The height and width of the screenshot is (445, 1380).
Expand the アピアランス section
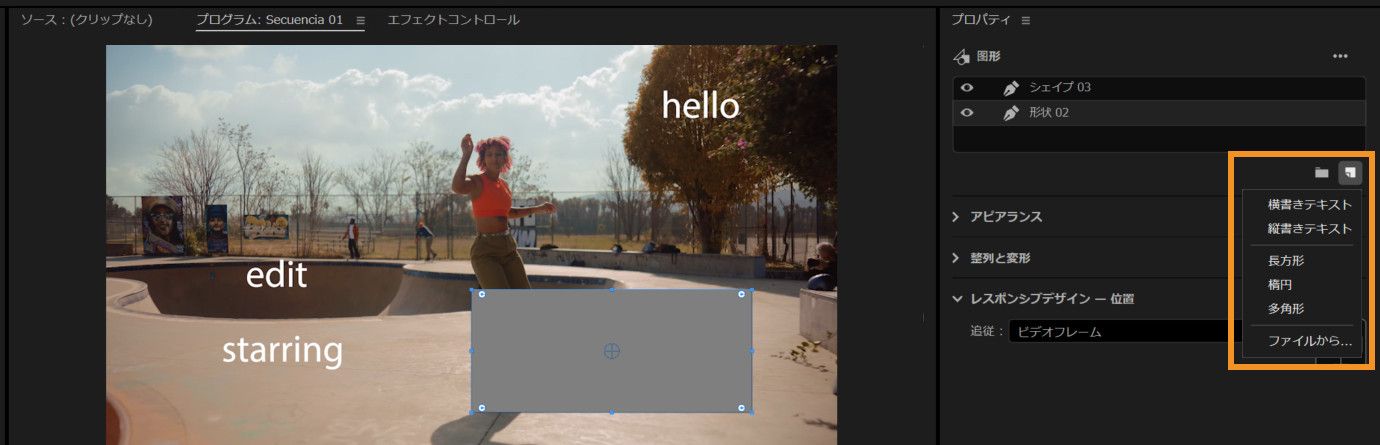pos(956,217)
